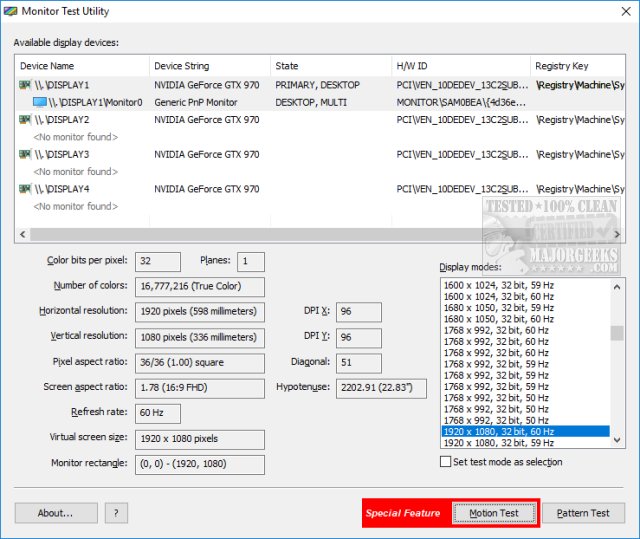This screenshot has width=640, height=539.
Task: Click the Monitor Test Utility title bar icon
Action: [10, 11]
